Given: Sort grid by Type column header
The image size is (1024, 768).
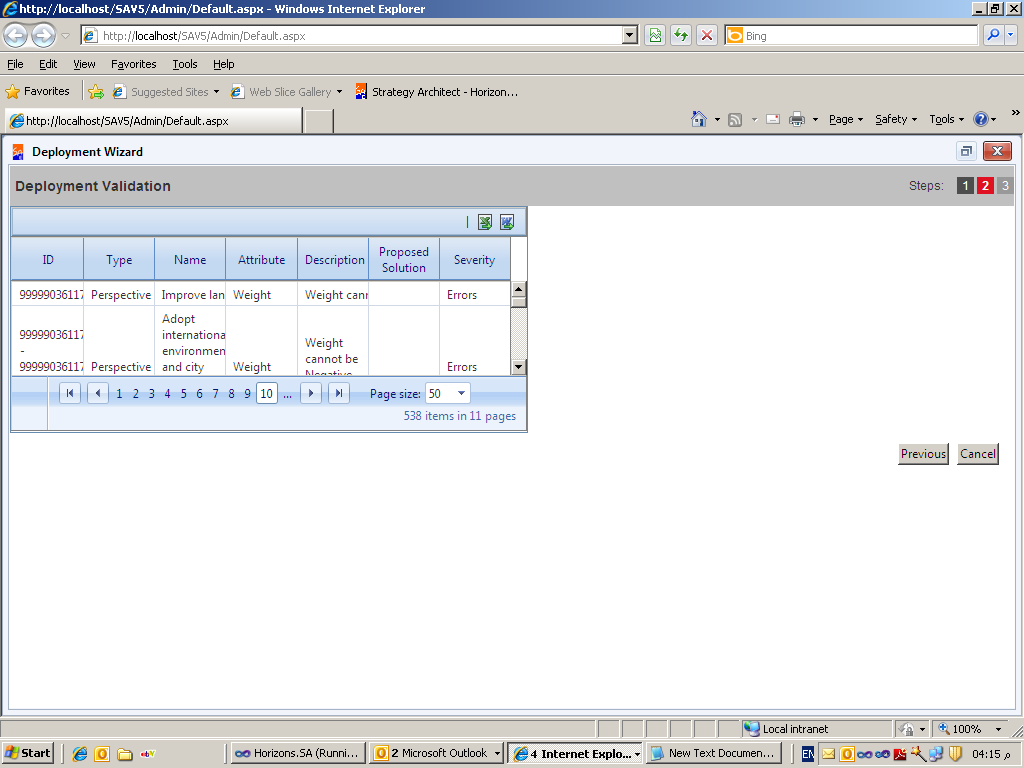Looking at the screenshot, I should pos(119,259).
